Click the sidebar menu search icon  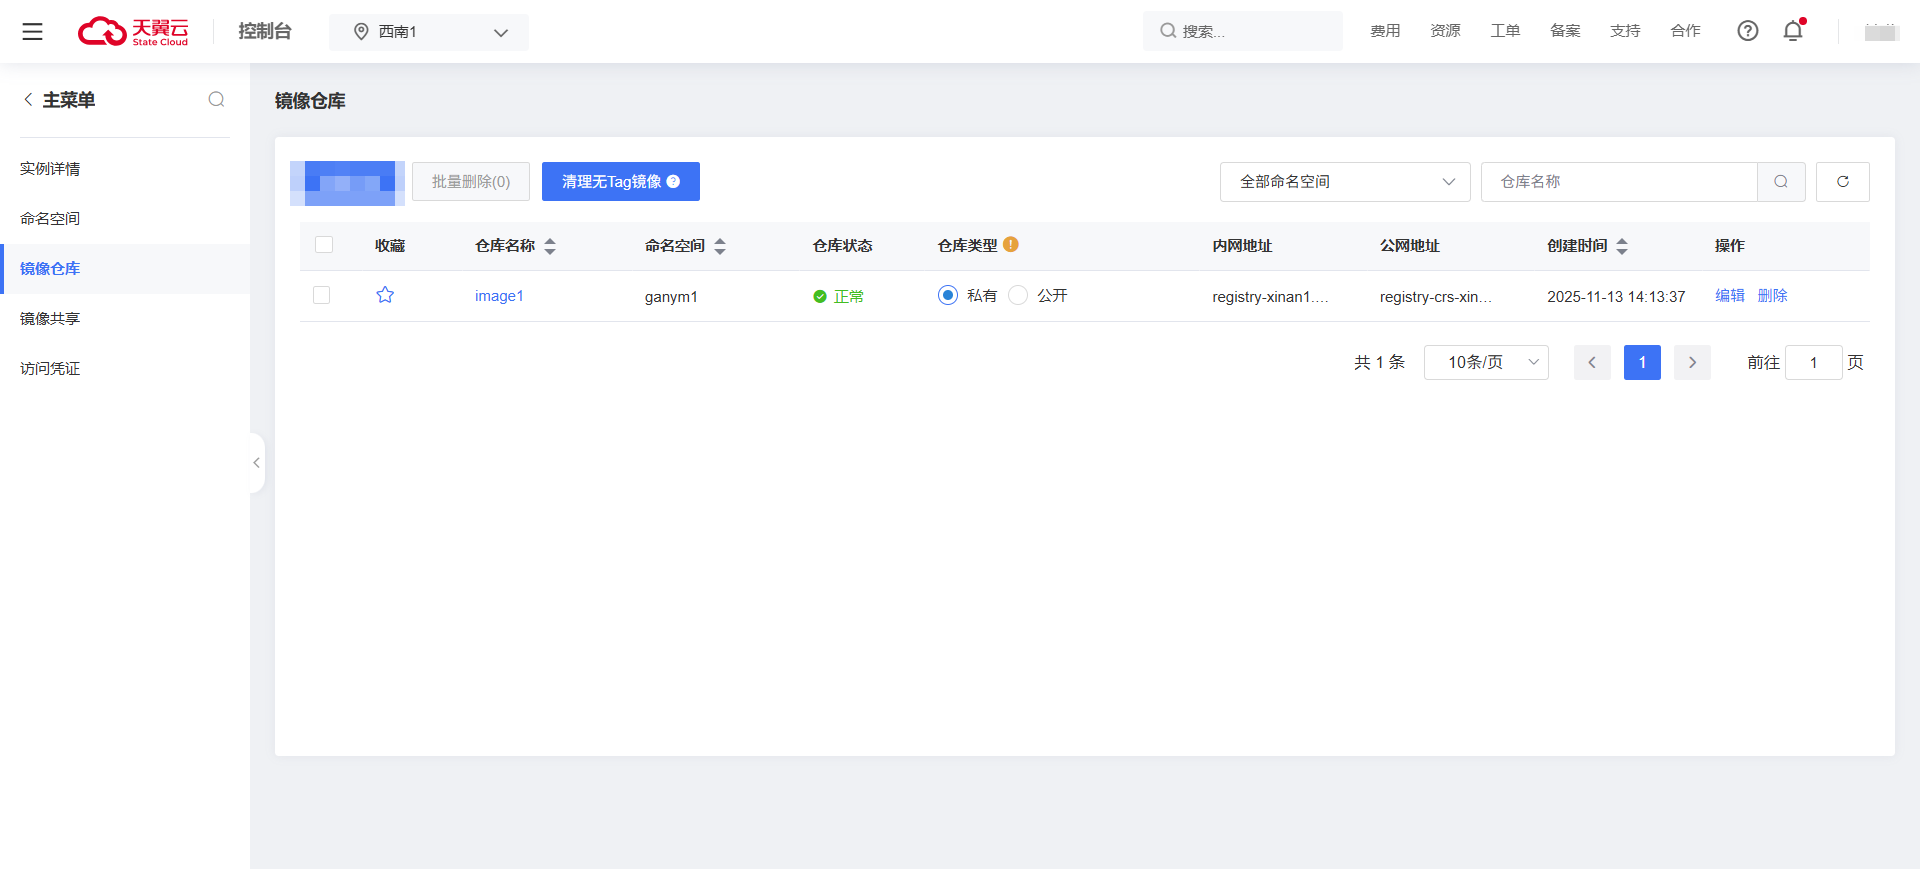(216, 99)
